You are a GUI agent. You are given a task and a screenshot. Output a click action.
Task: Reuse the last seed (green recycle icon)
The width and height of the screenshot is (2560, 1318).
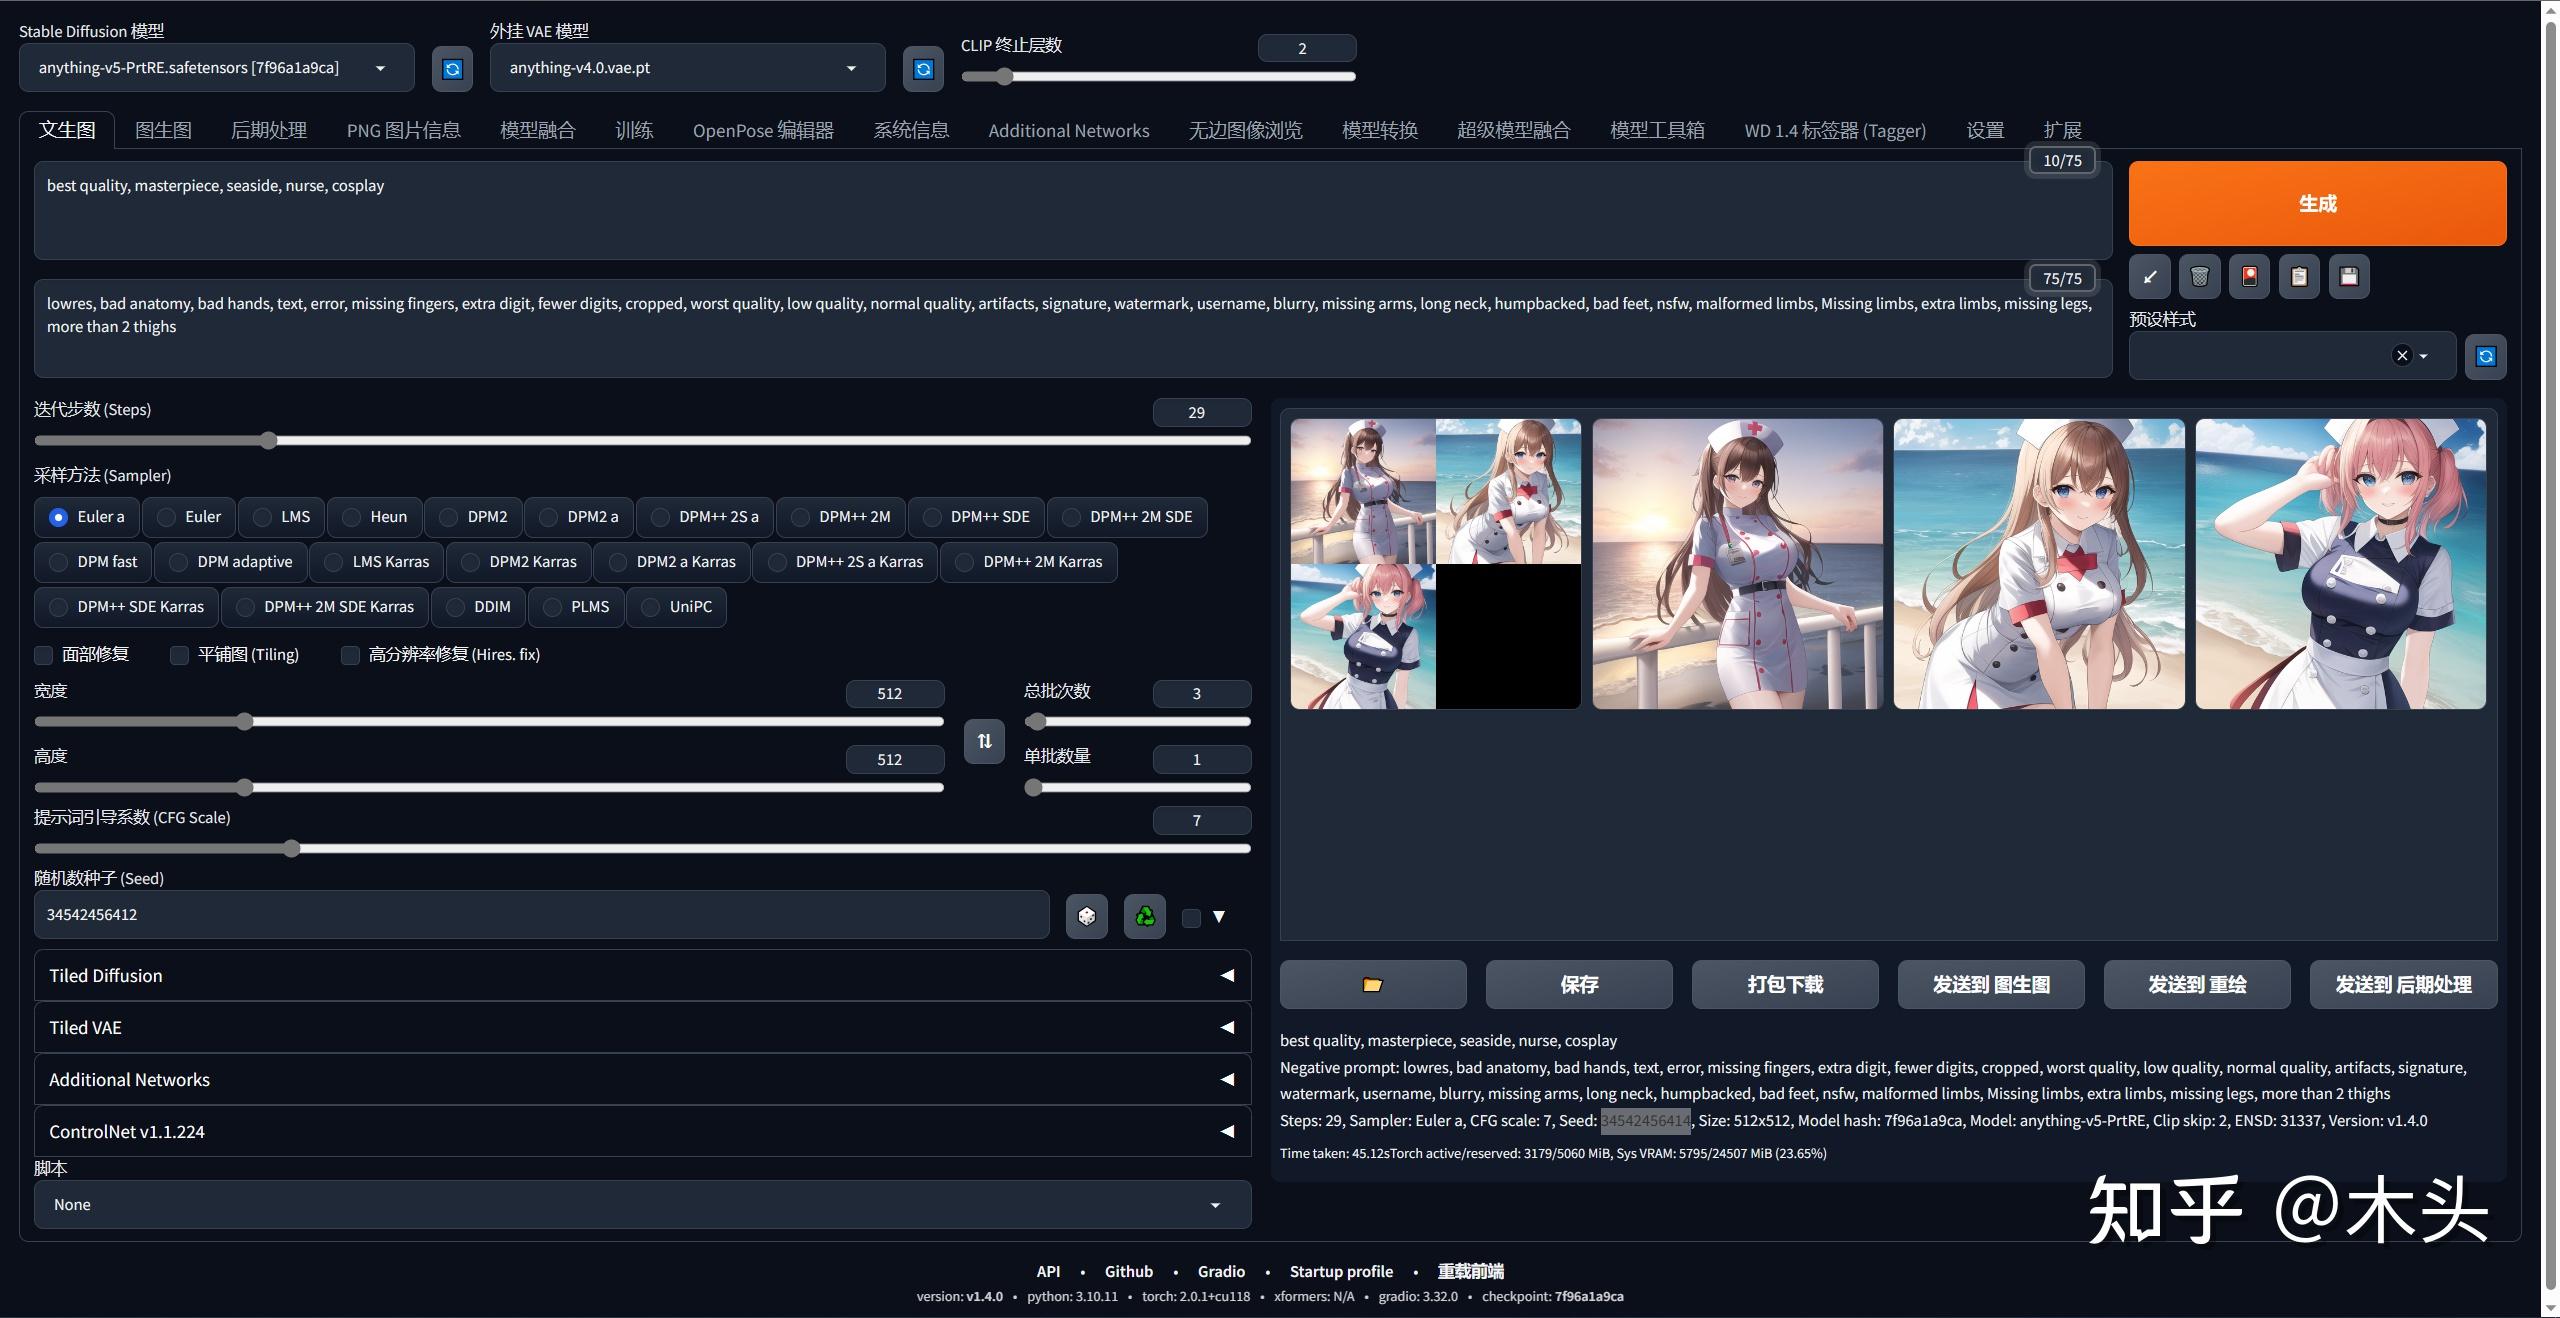click(x=1144, y=916)
